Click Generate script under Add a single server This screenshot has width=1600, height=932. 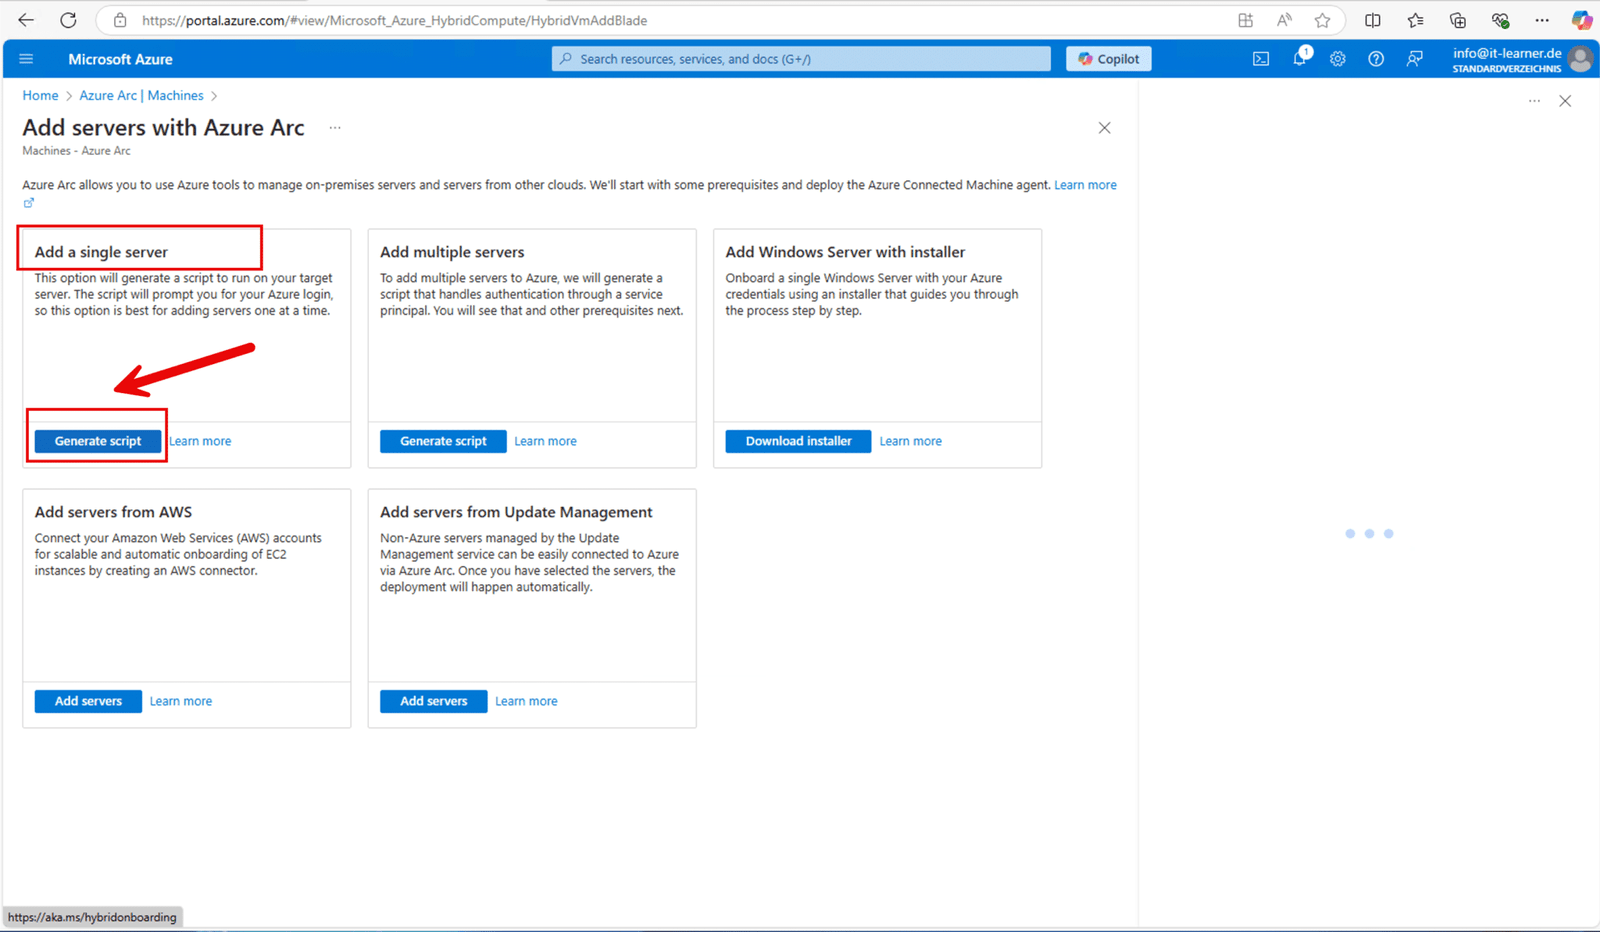[x=97, y=440]
